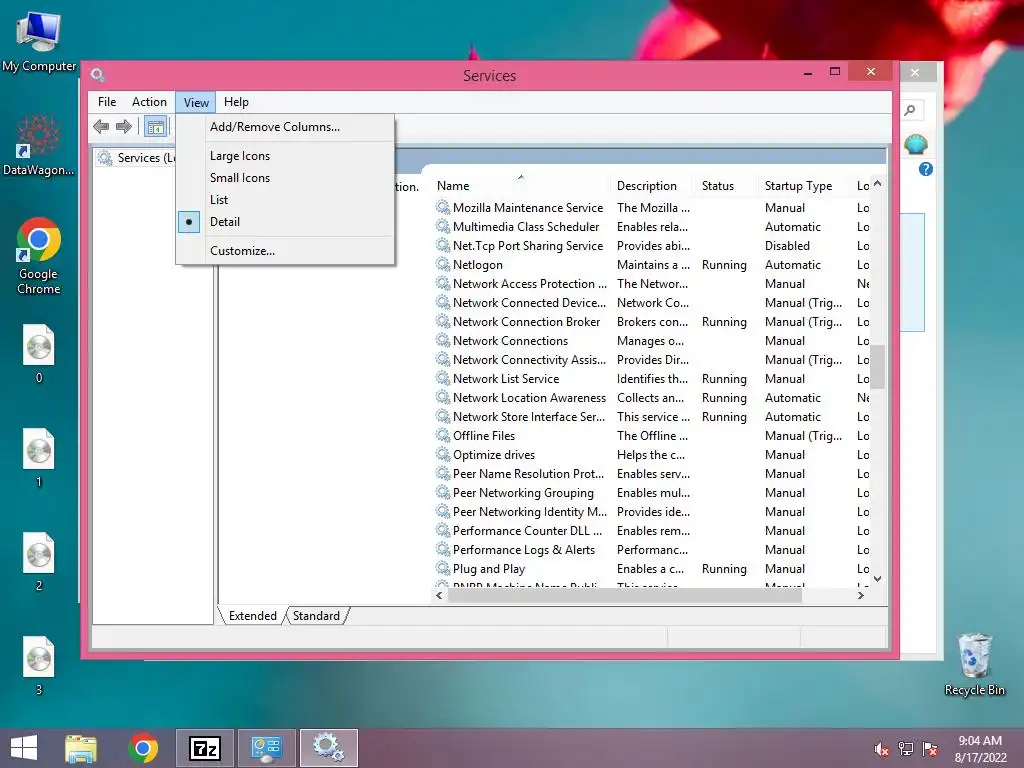Switch to Control Panel taskbar item

coord(266,748)
